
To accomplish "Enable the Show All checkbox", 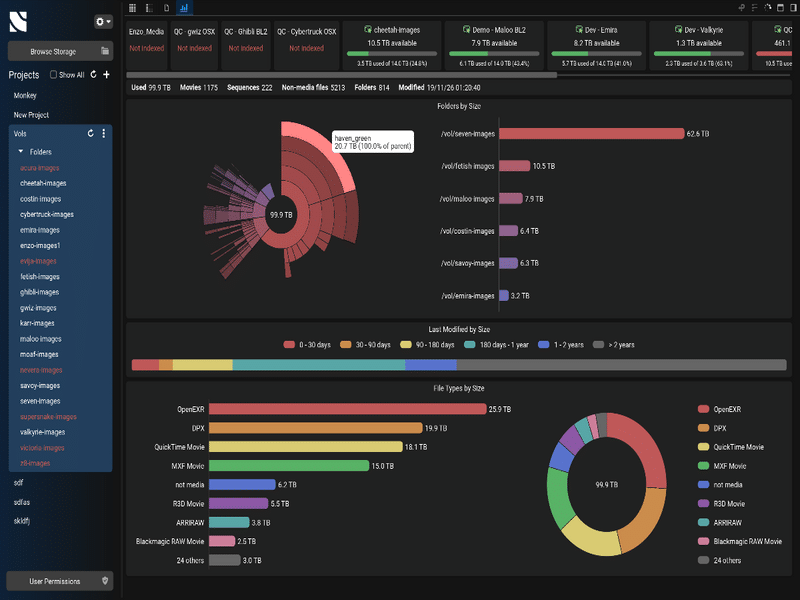I will pyautogui.click(x=53, y=75).
